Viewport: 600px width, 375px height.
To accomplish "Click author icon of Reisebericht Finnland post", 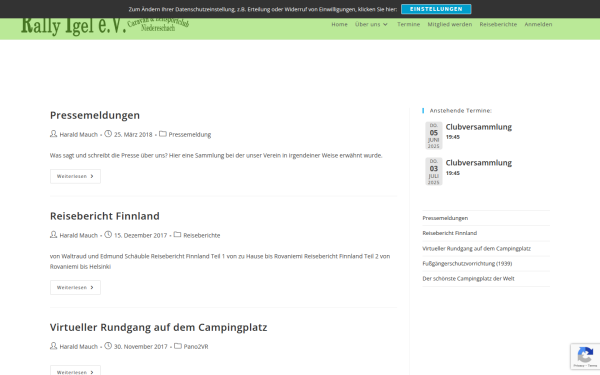I will coord(54,235).
